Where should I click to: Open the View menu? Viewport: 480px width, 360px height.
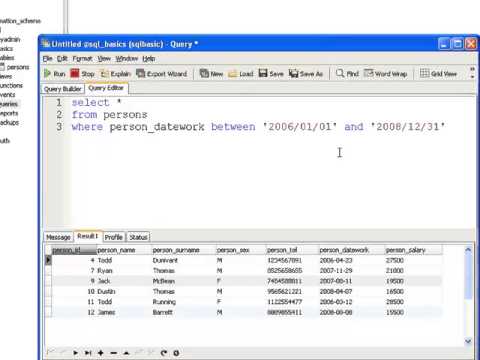(x=104, y=59)
